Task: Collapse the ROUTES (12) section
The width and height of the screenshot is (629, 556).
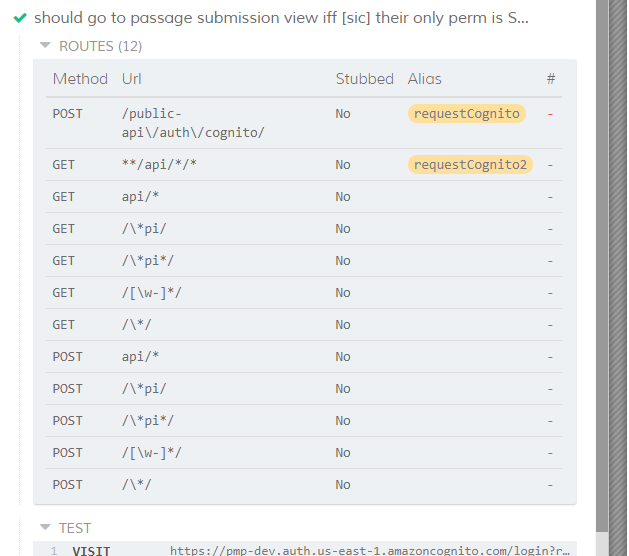Action: click(45, 46)
